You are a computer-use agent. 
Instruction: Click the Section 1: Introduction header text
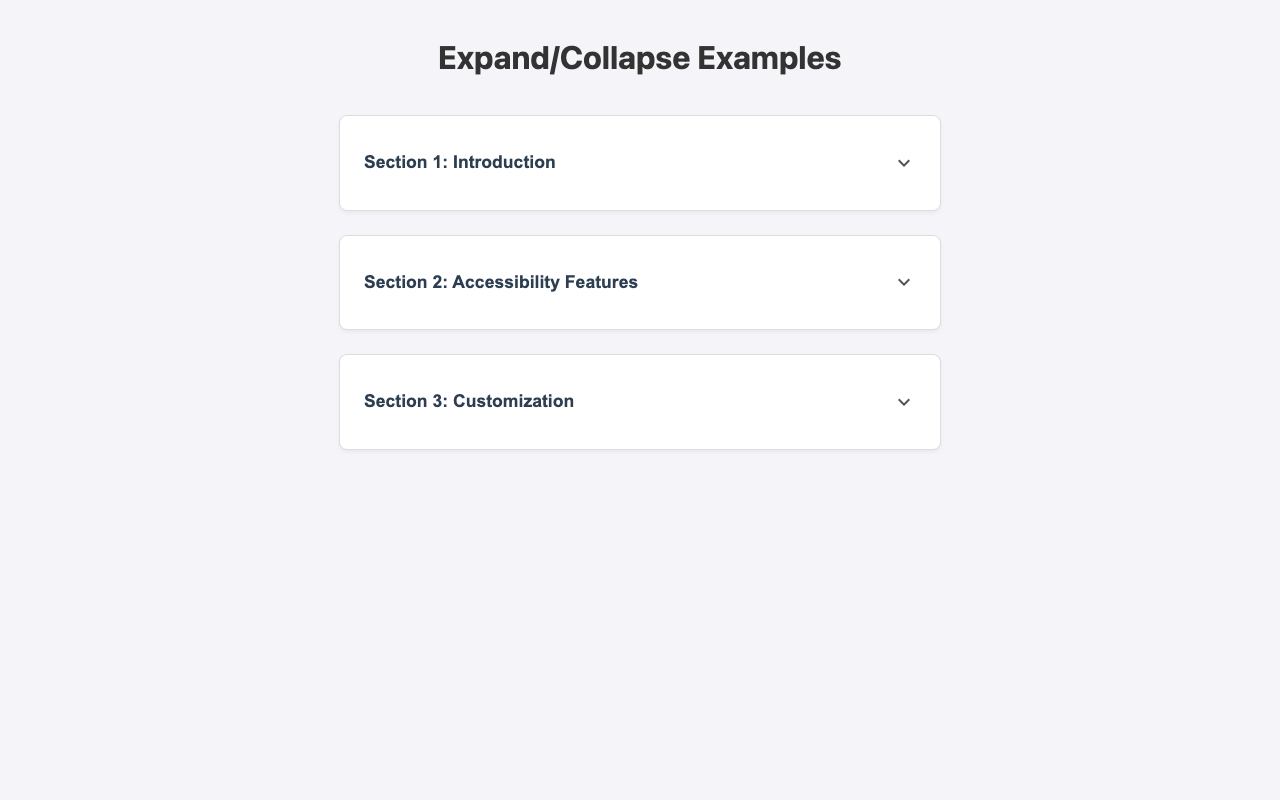tap(460, 162)
